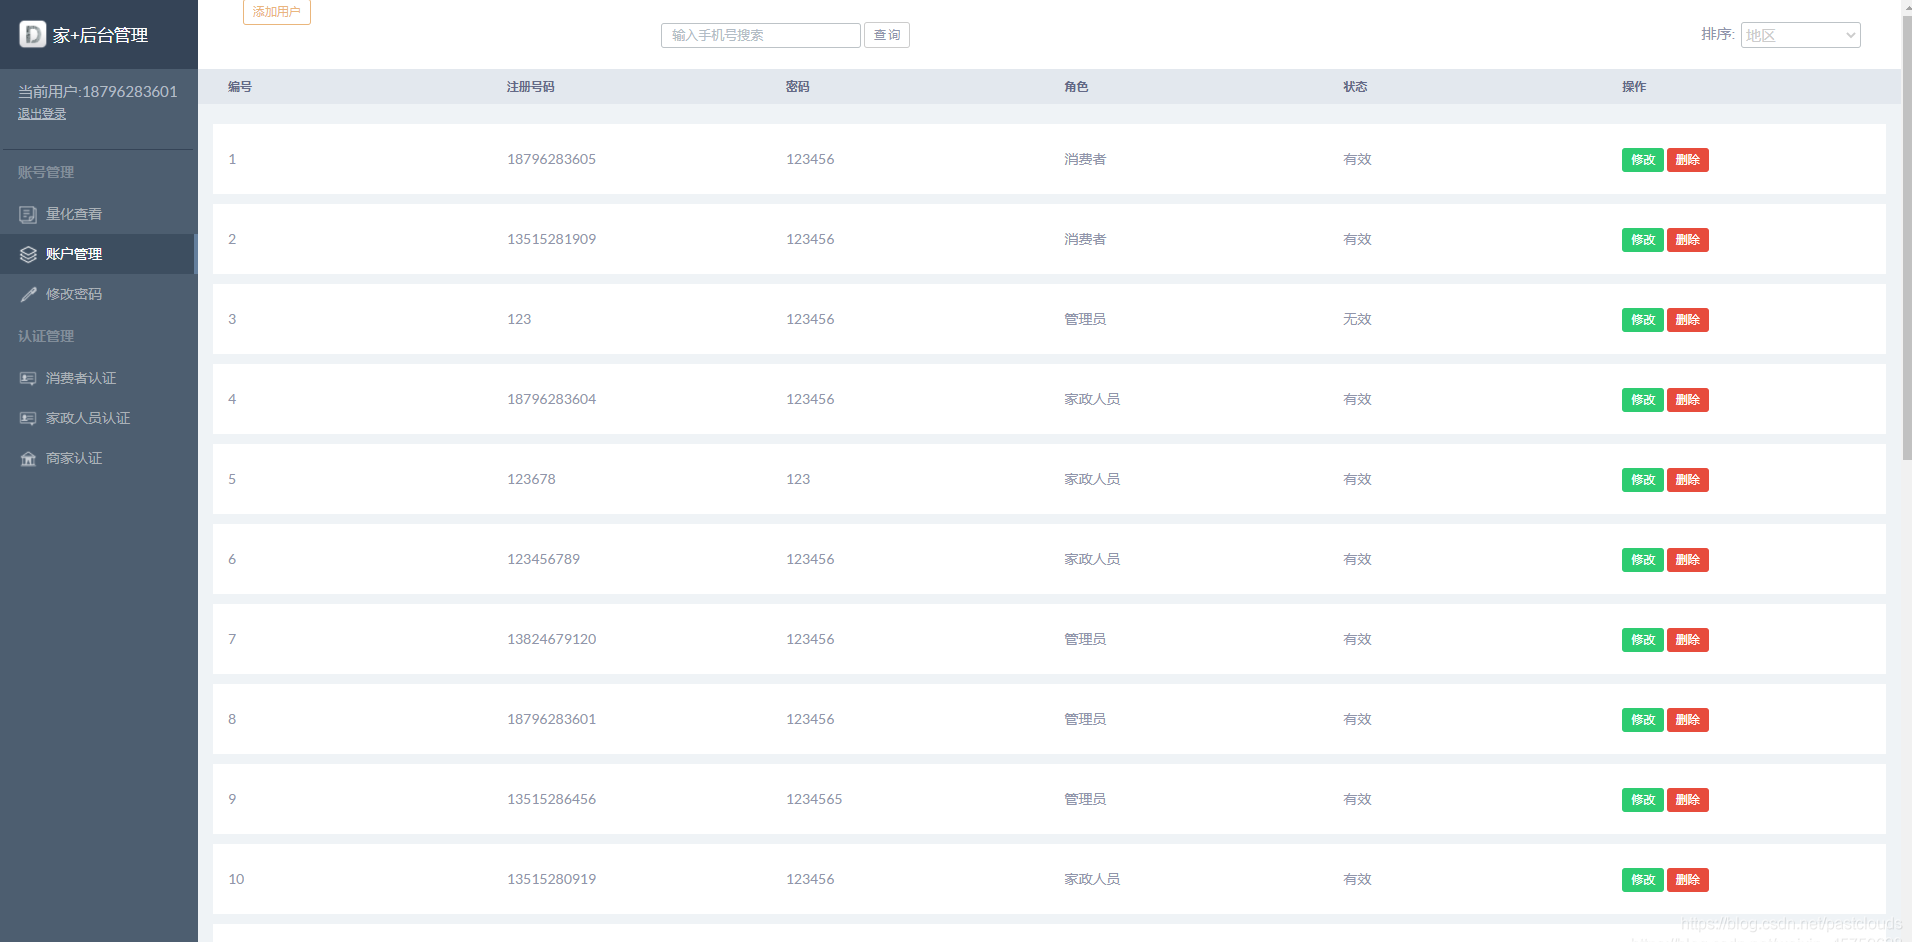Click the 添加用户 button
1912x942 pixels.
(277, 12)
